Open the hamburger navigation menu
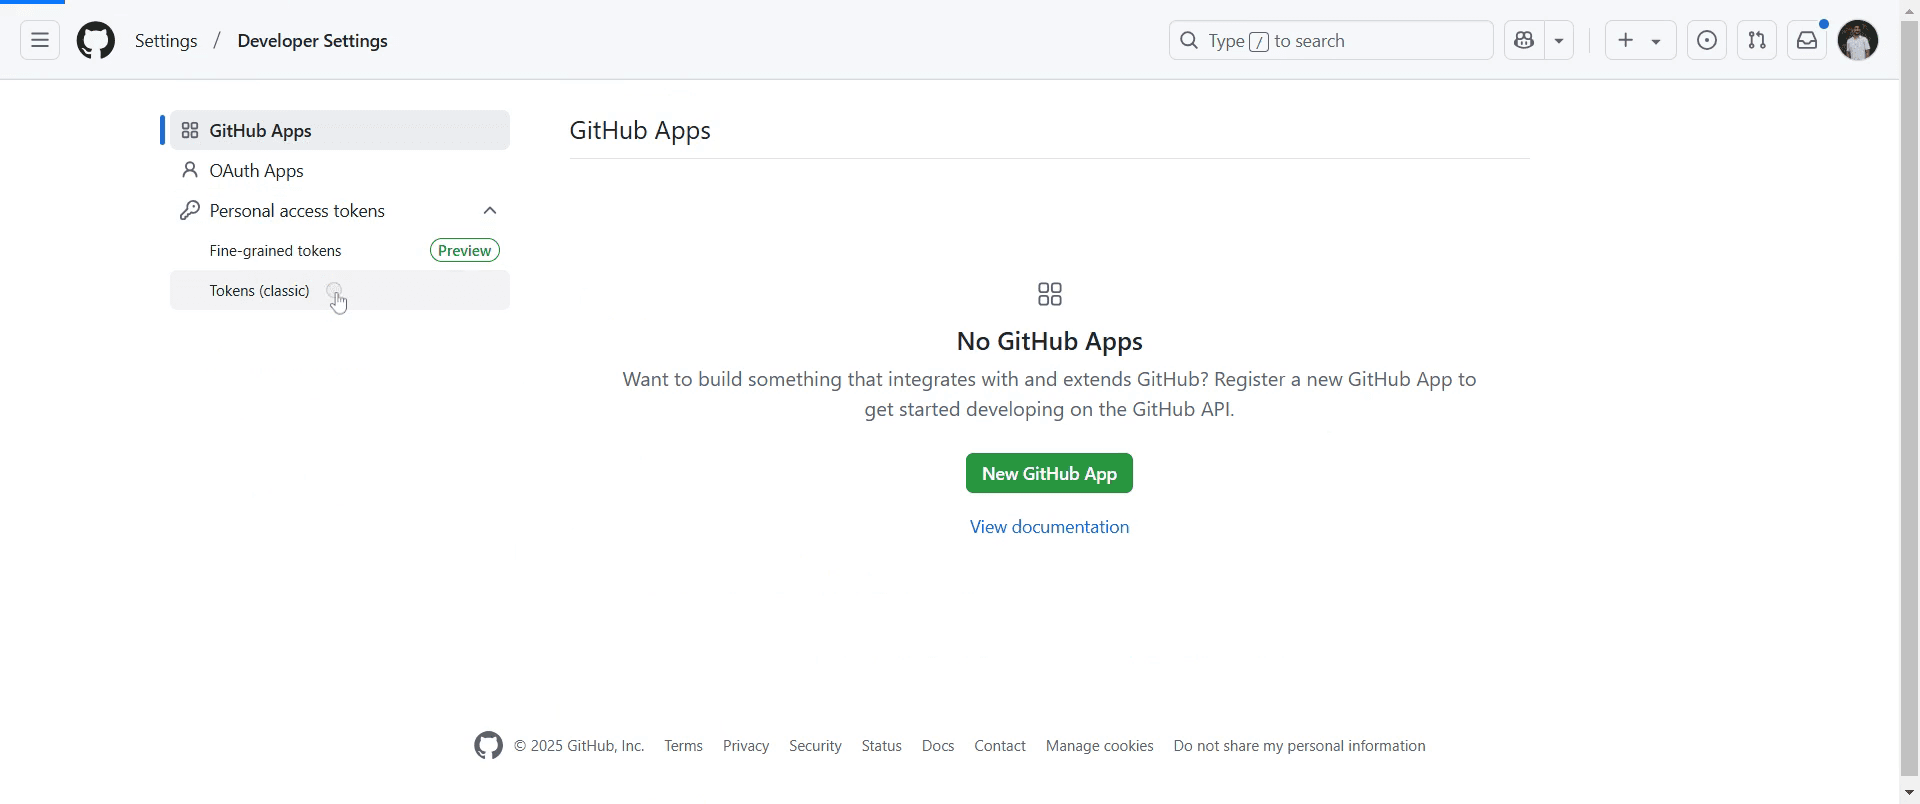Screen dimensions: 1920x804 point(40,41)
